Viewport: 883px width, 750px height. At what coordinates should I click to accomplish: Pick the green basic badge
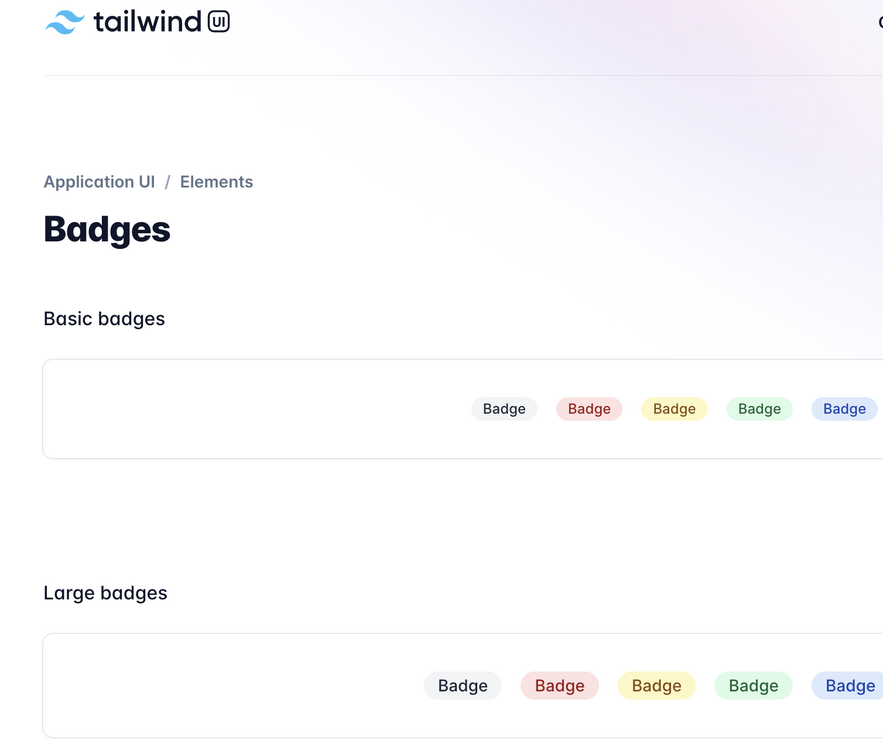[x=759, y=409]
